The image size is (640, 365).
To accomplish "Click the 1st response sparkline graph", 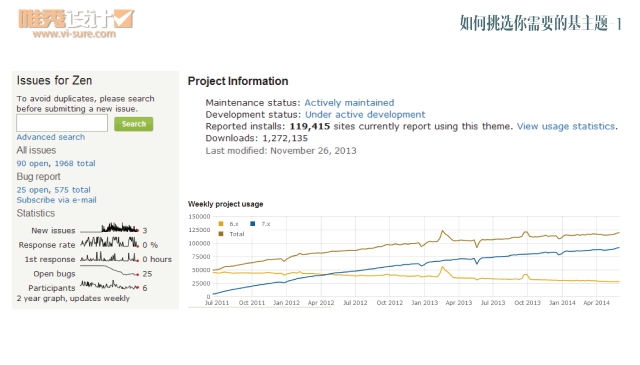I will tap(109, 257).
